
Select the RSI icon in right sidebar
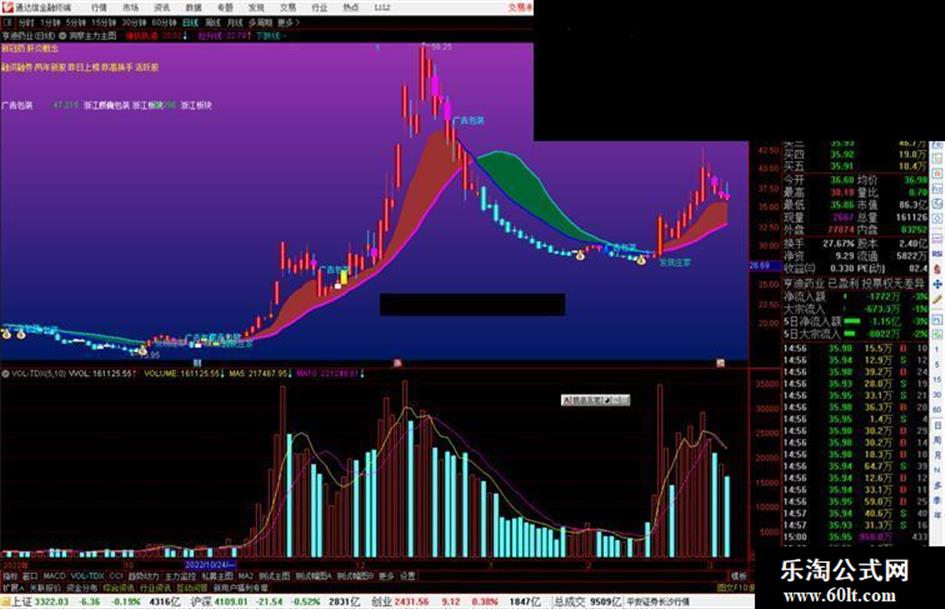pos(937,255)
